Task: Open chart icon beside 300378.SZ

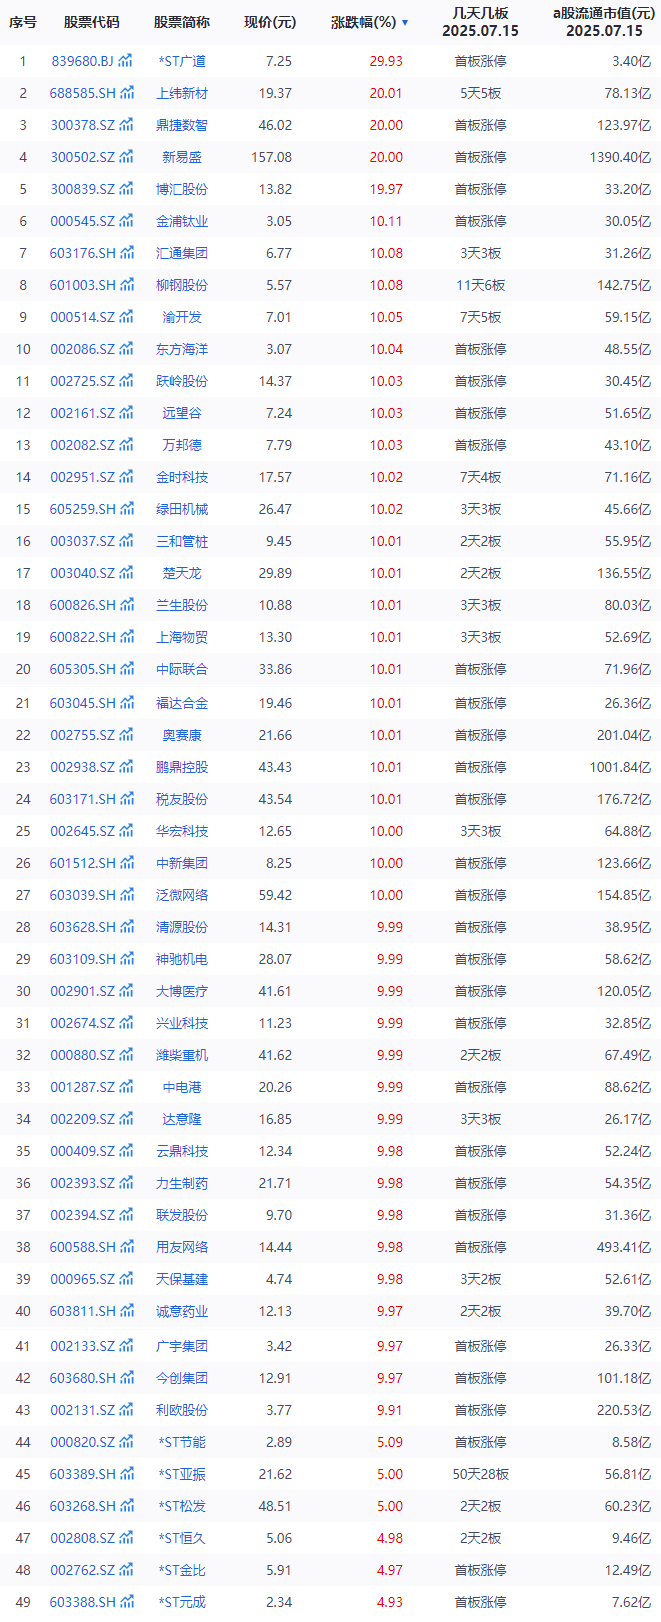Action: tap(126, 125)
